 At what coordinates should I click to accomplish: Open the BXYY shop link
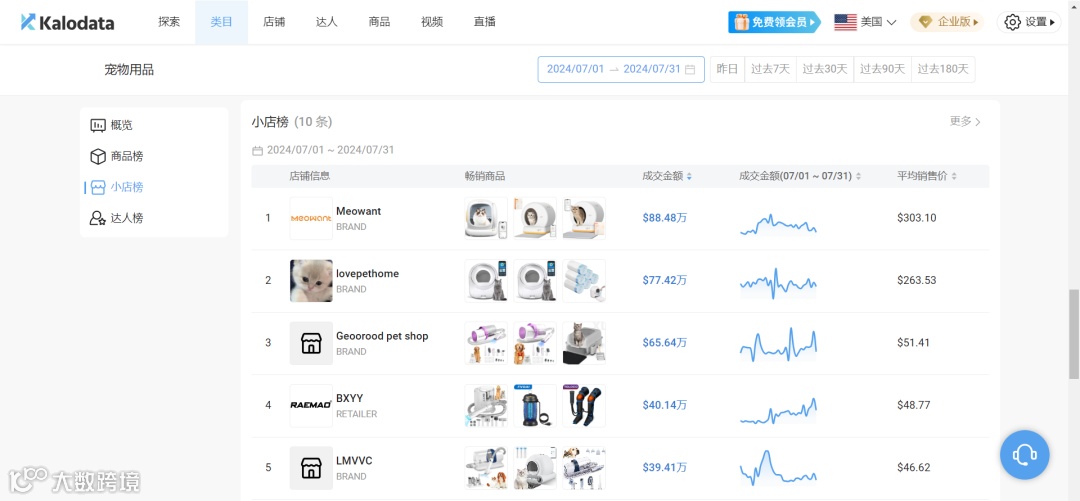click(x=349, y=398)
